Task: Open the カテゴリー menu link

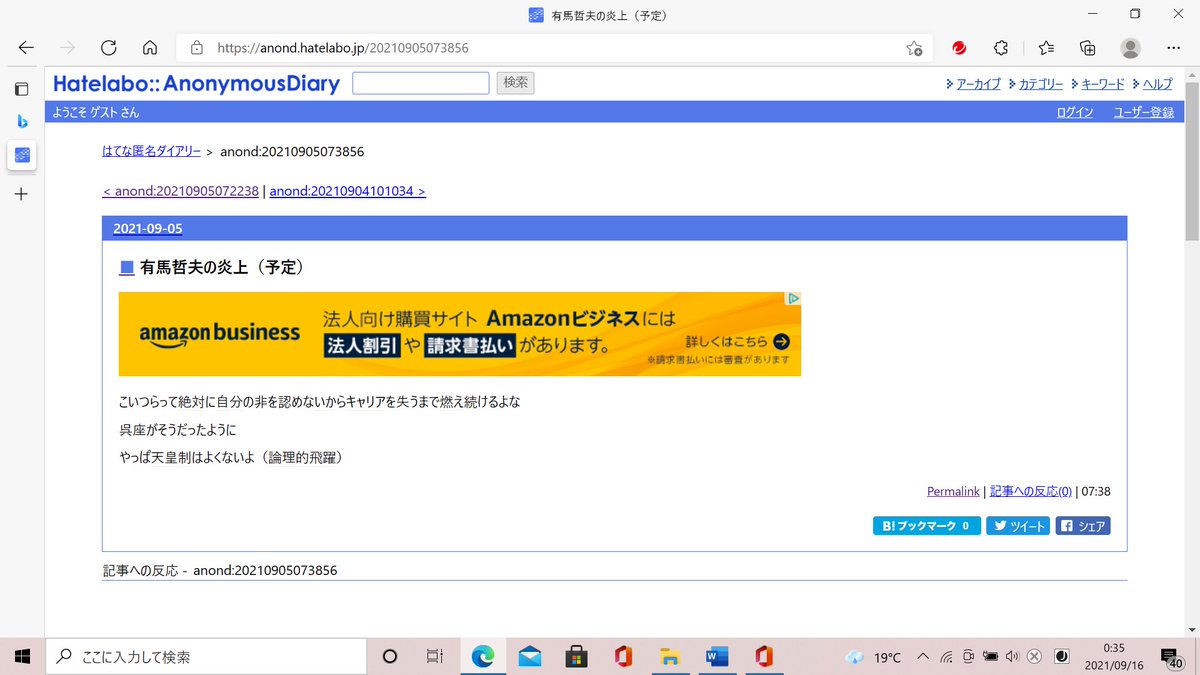Action: (x=1040, y=84)
